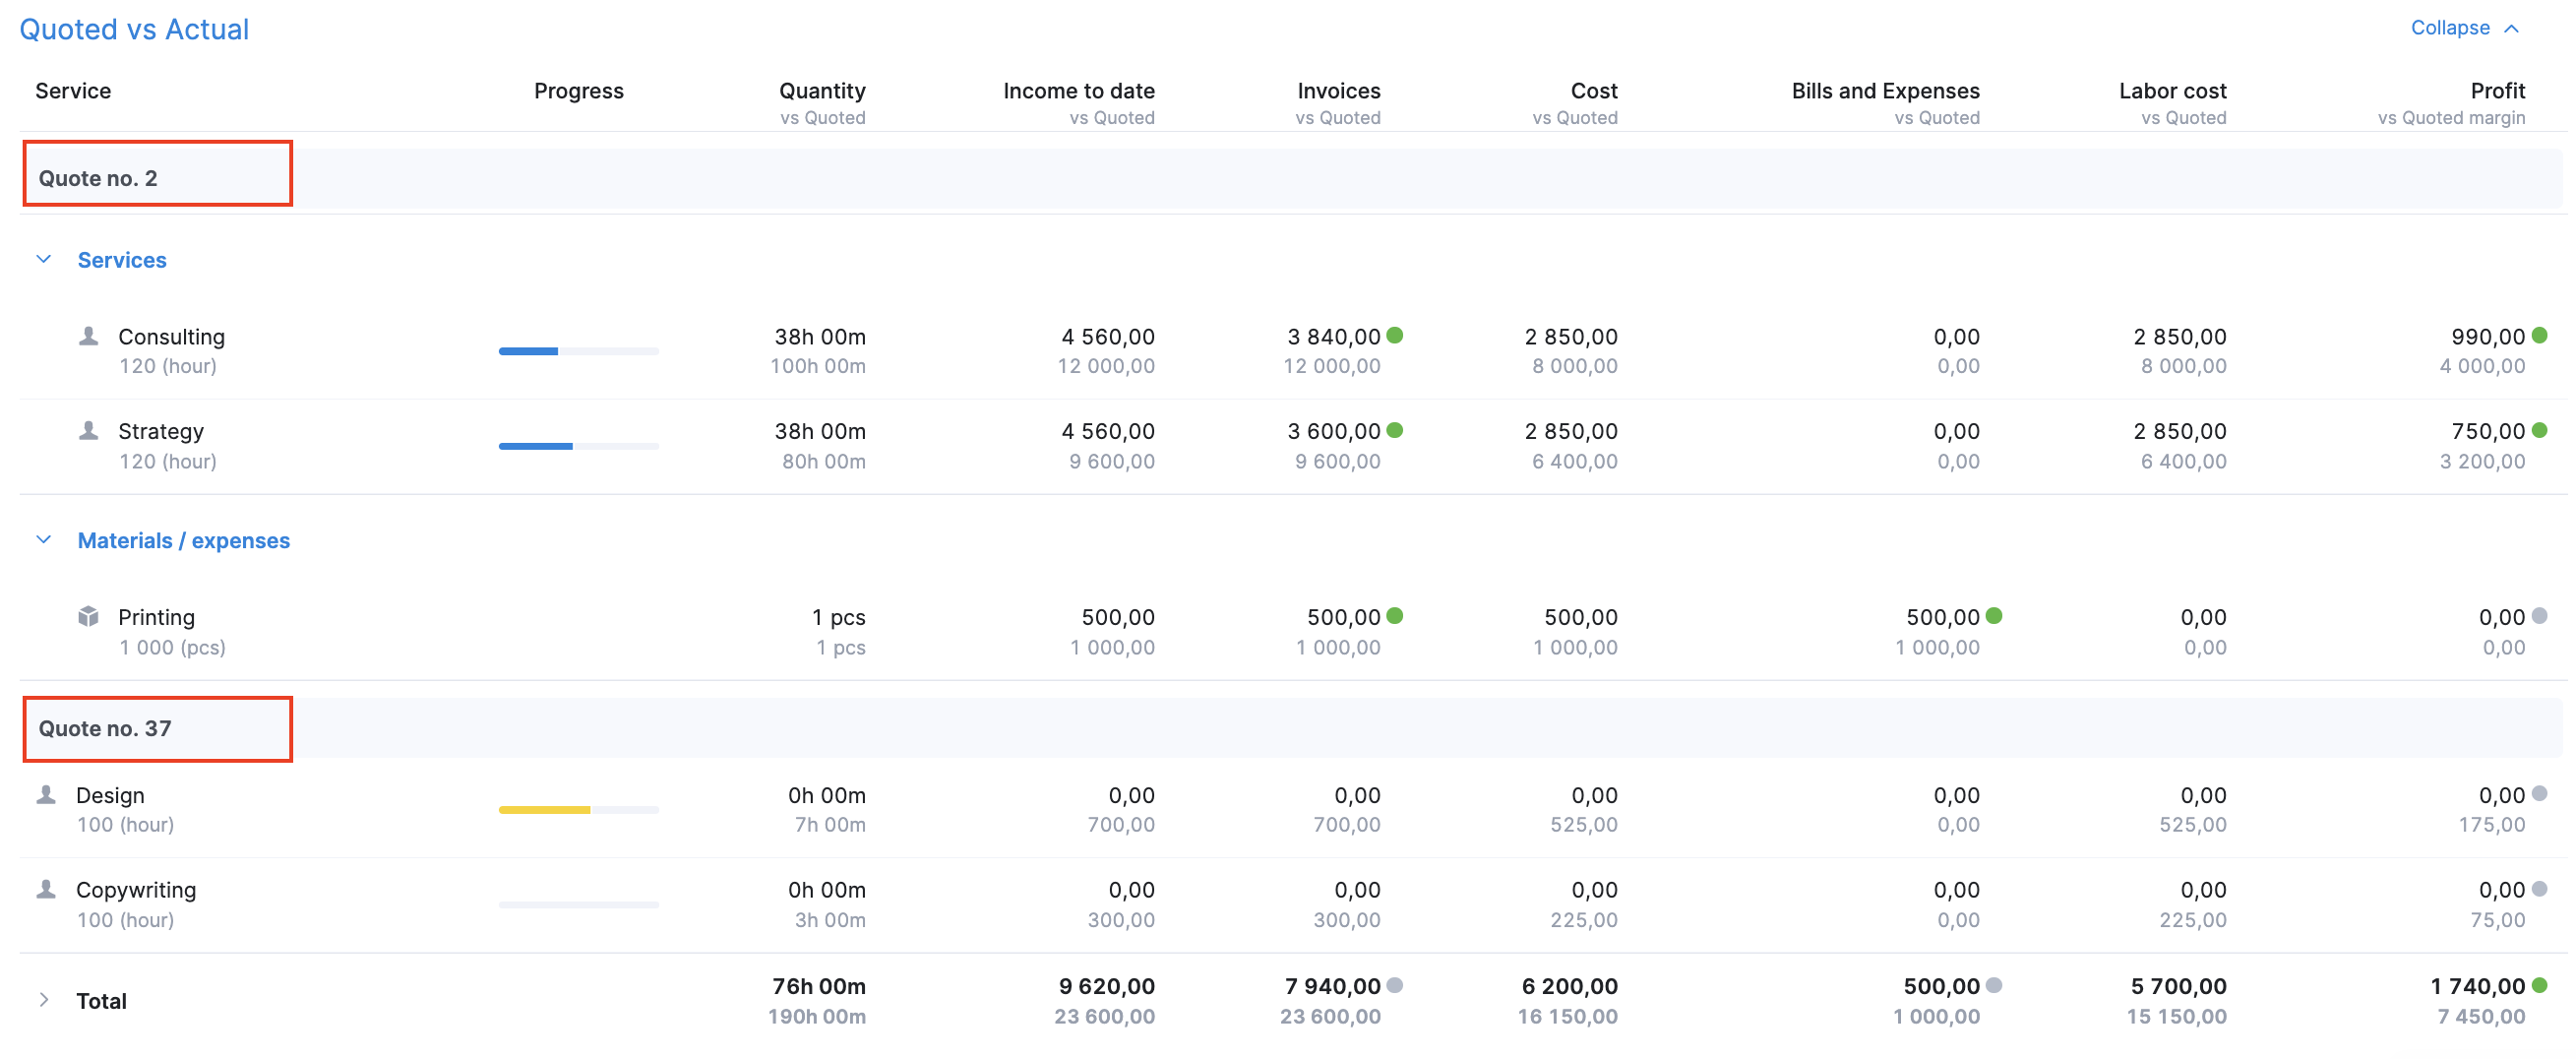Click the green status dot on Consulting invoices
The width and height of the screenshot is (2576, 1059).
pyautogui.click(x=1397, y=336)
